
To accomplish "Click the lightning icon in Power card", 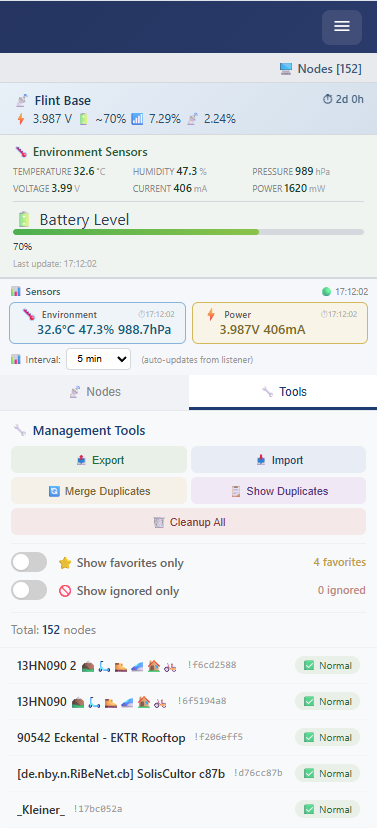I will 211,315.
